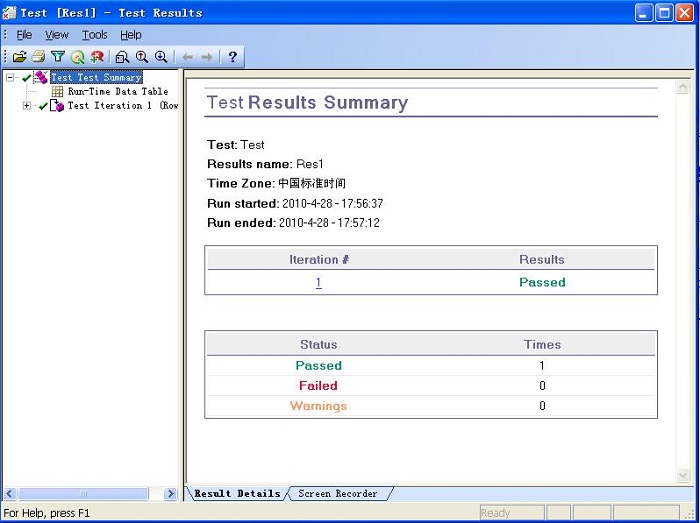Click tree pane scroll left arrow
This screenshot has width=700, height=523.
tap(10, 493)
